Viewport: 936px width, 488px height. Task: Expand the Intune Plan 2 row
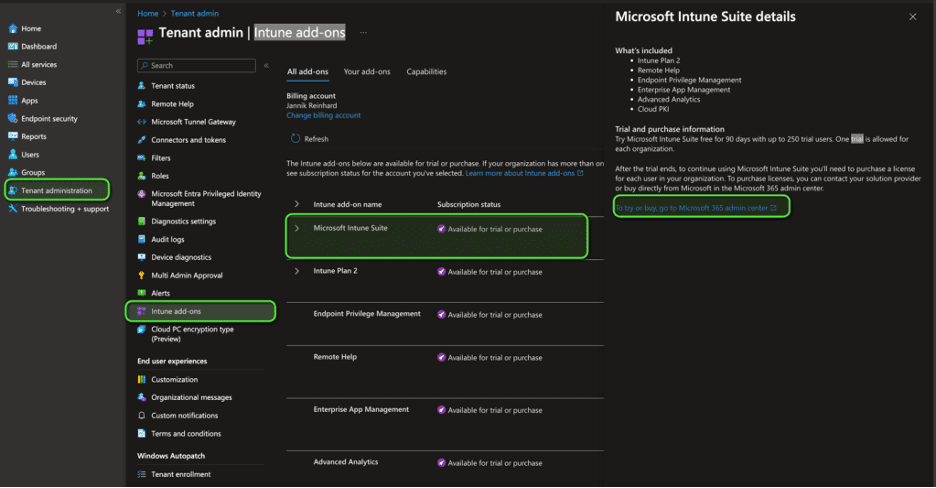(297, 271)
